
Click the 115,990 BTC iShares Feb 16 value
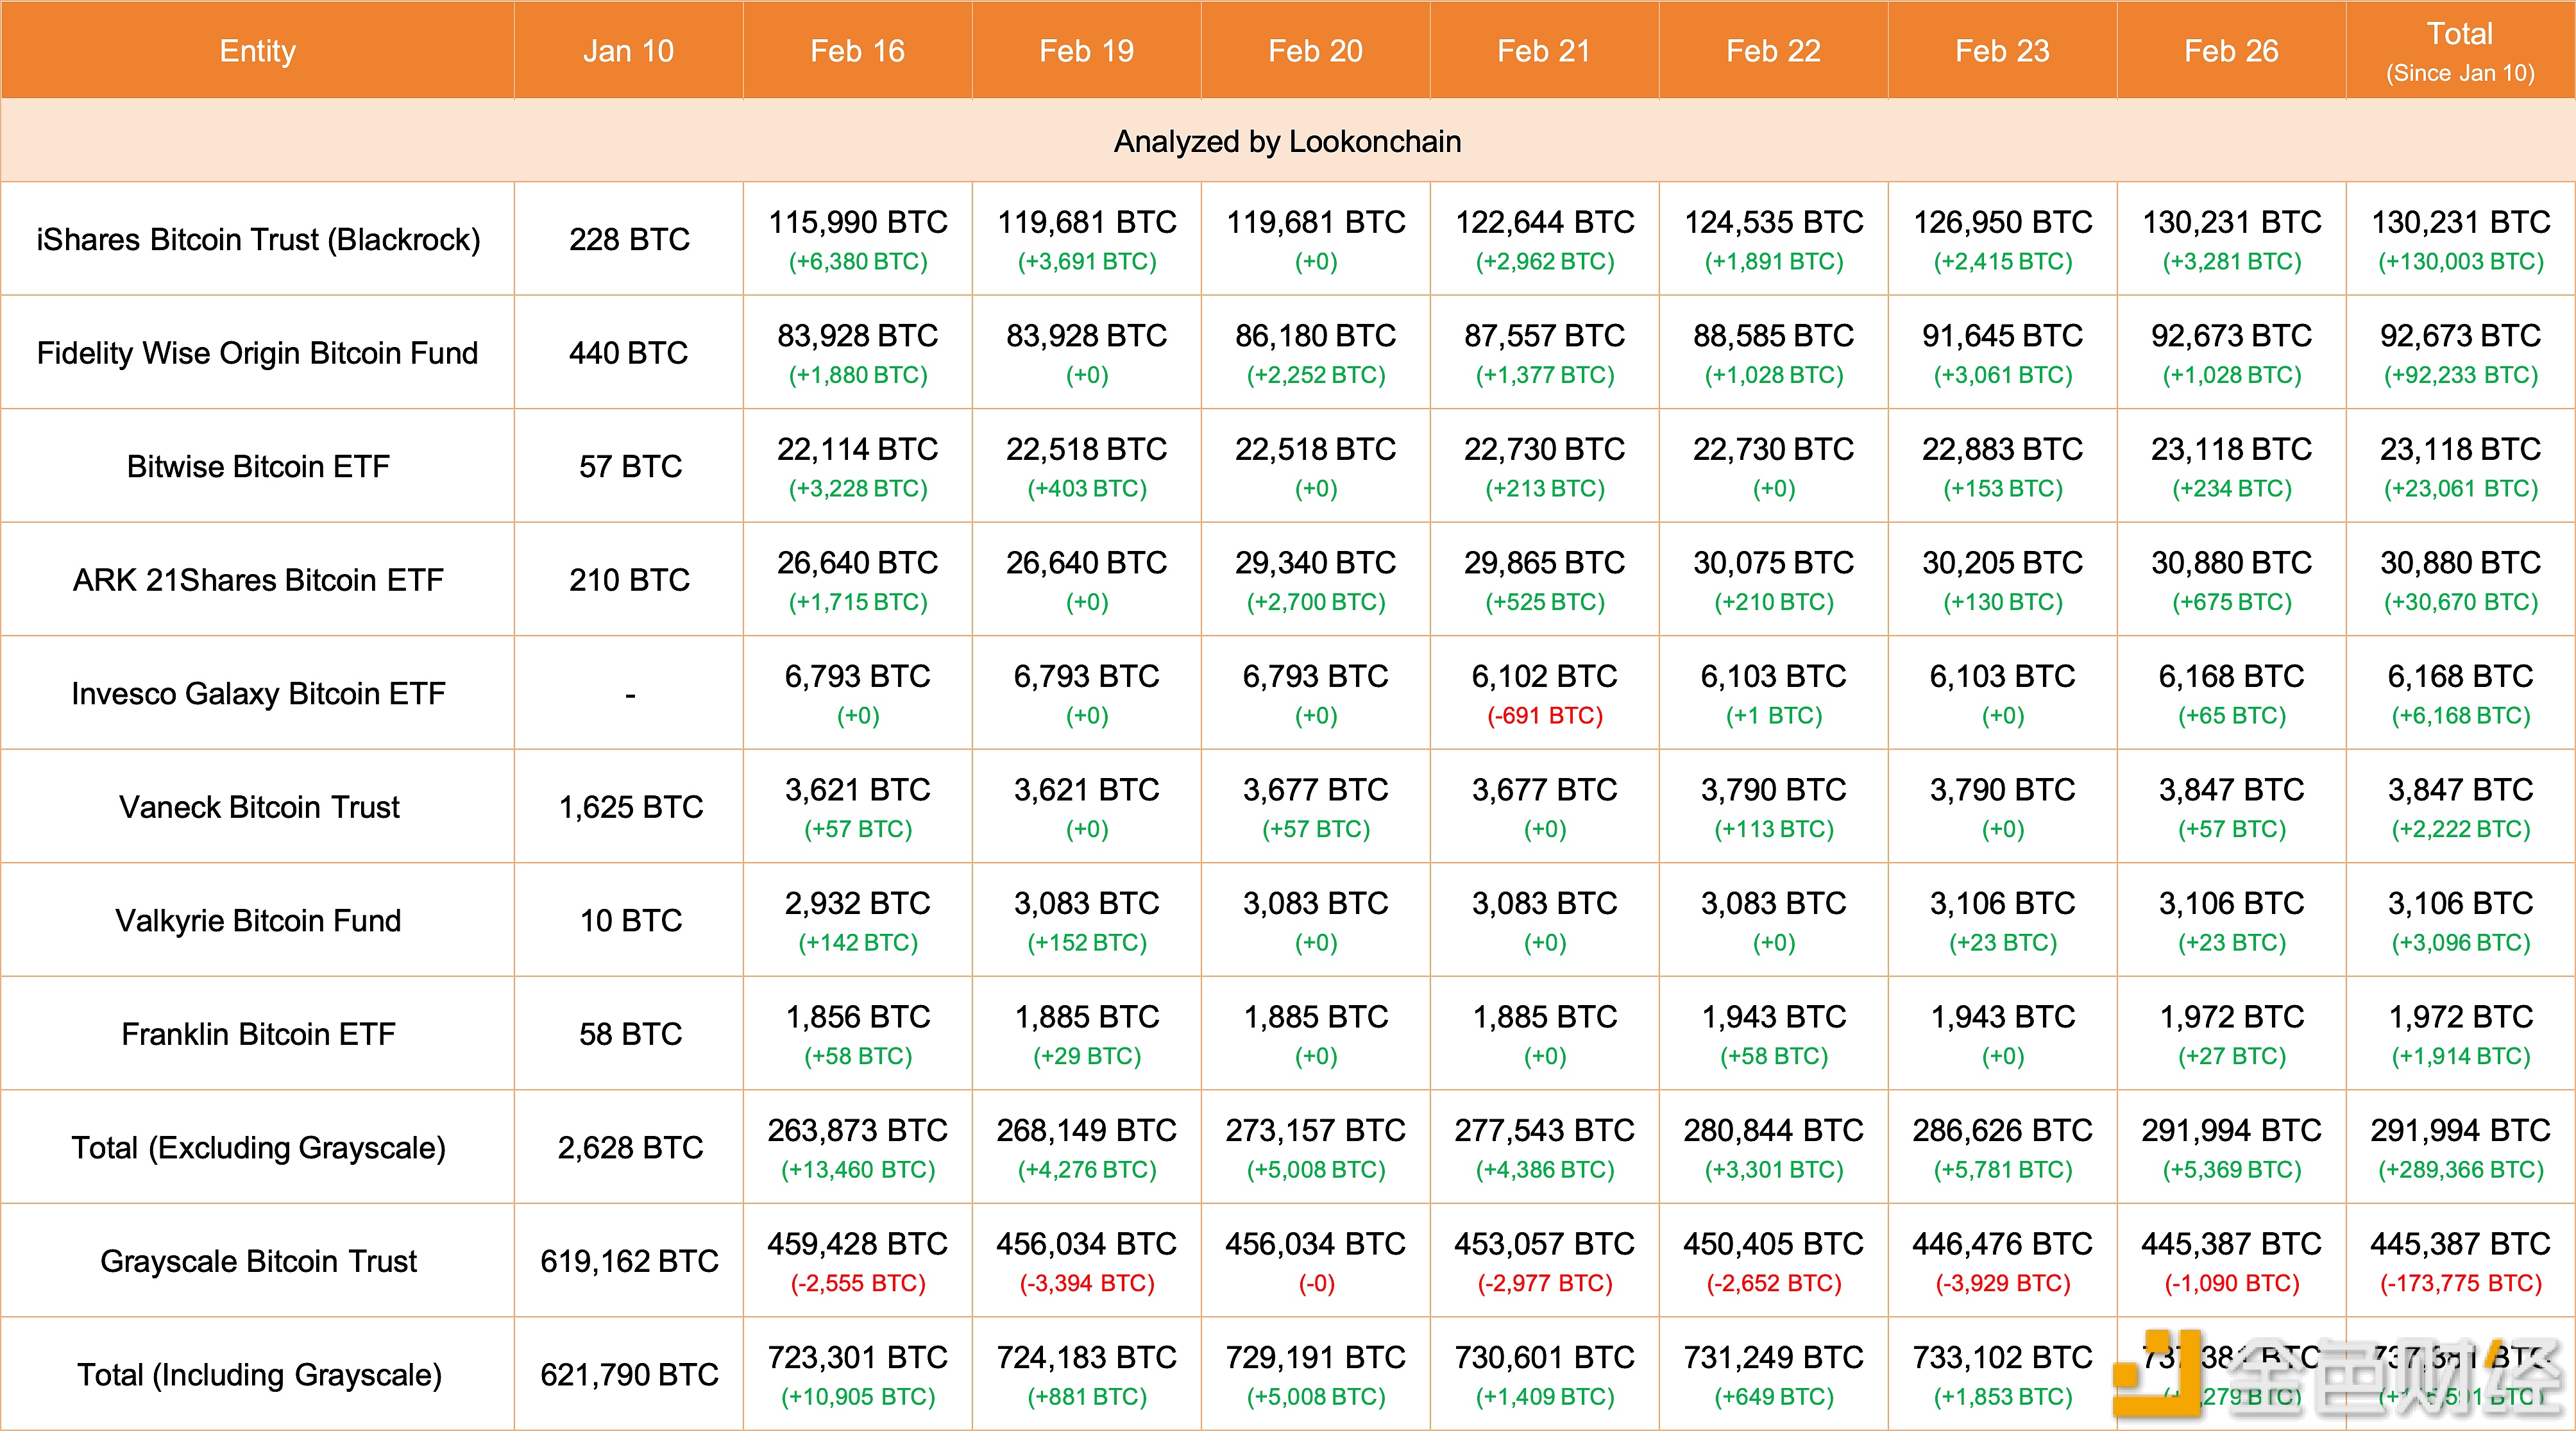point(858,222)
